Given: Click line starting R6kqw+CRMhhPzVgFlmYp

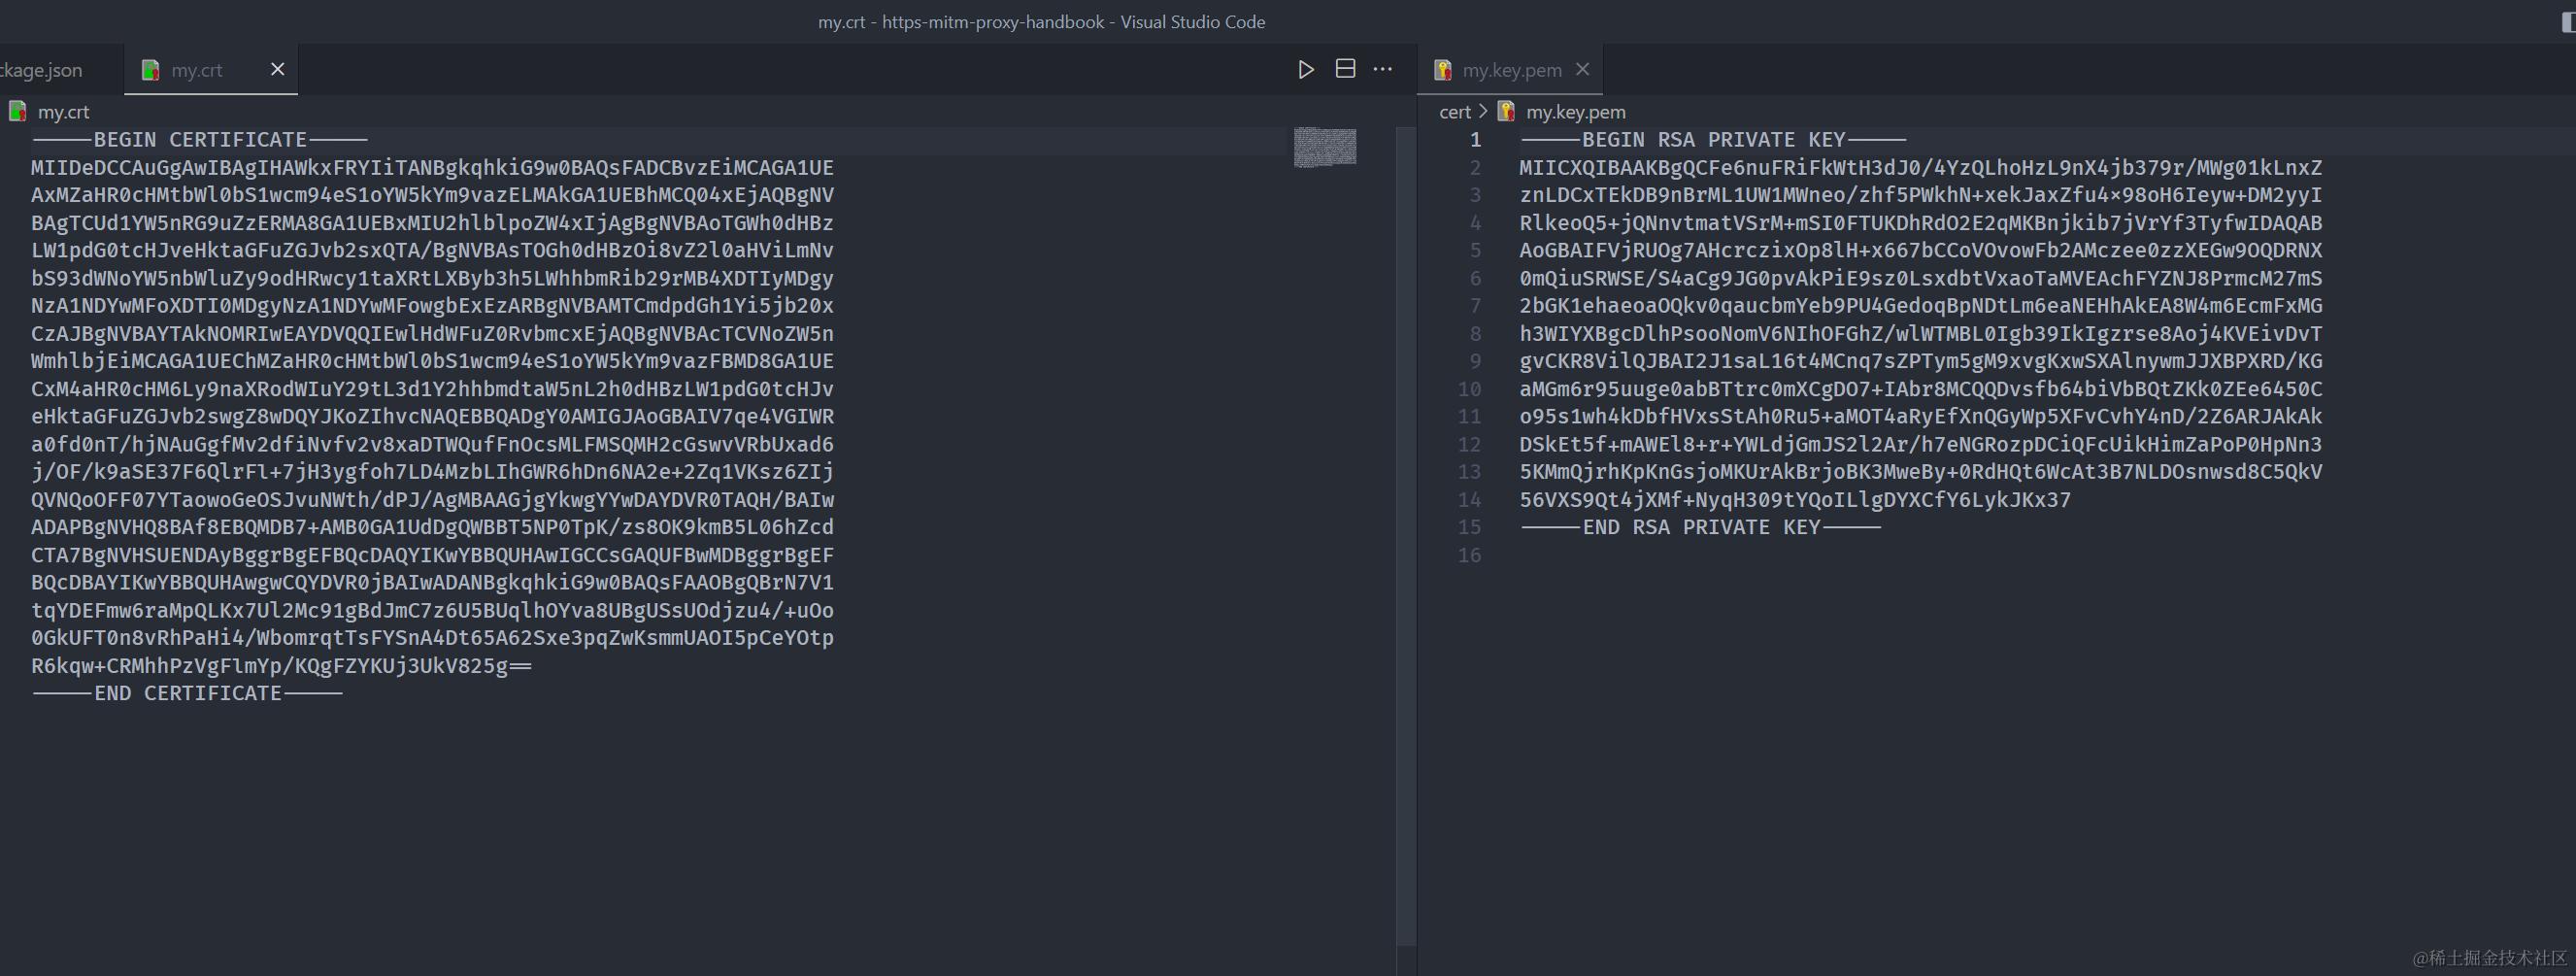Looking at the screenshot, I should [281, 666].
